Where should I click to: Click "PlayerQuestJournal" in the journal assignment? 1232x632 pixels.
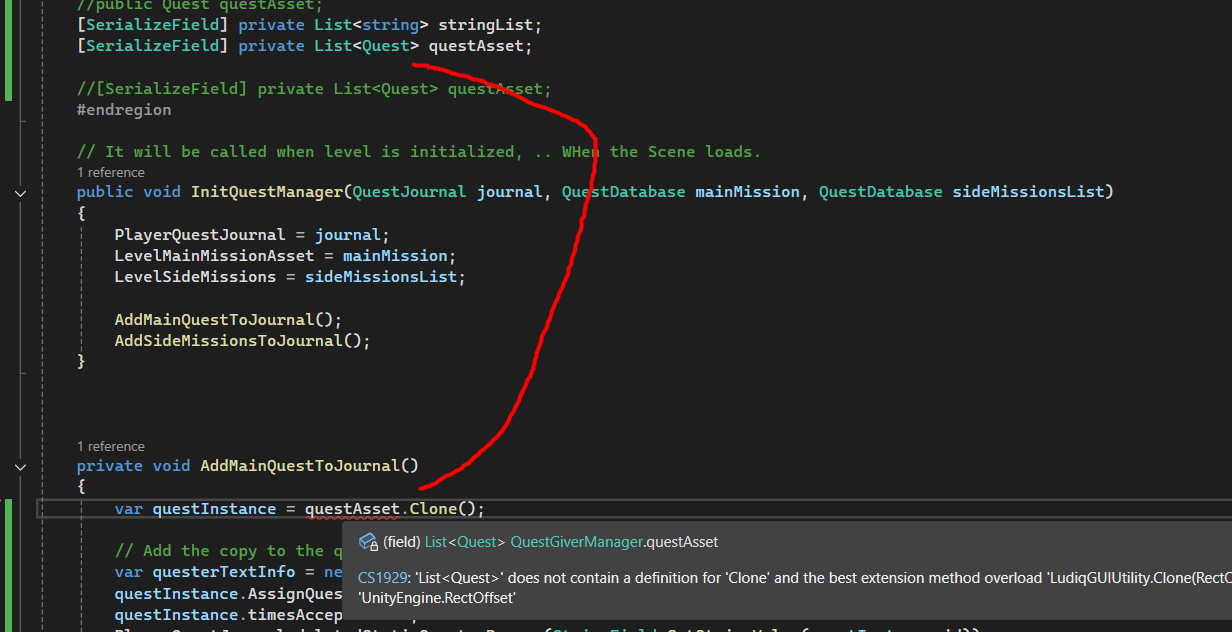click(200, 235)
